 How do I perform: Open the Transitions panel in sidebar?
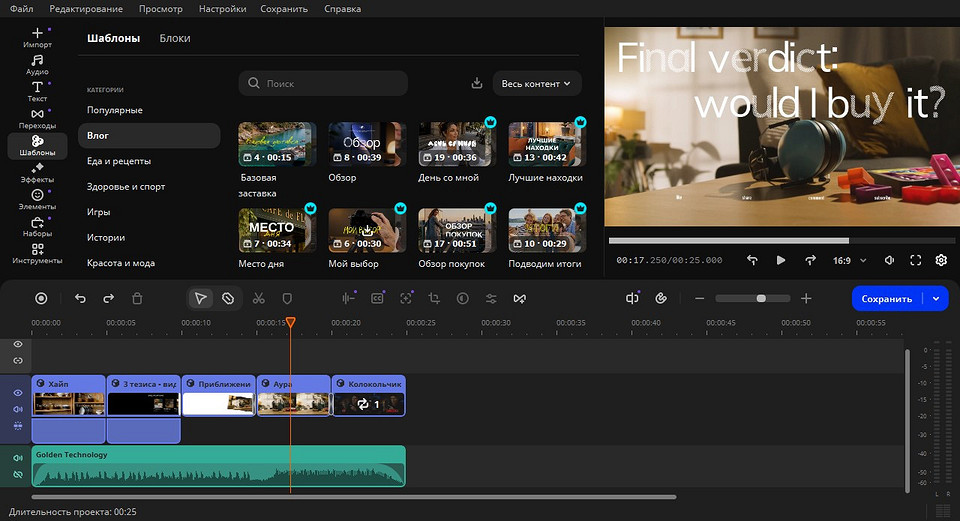[37, 119]
